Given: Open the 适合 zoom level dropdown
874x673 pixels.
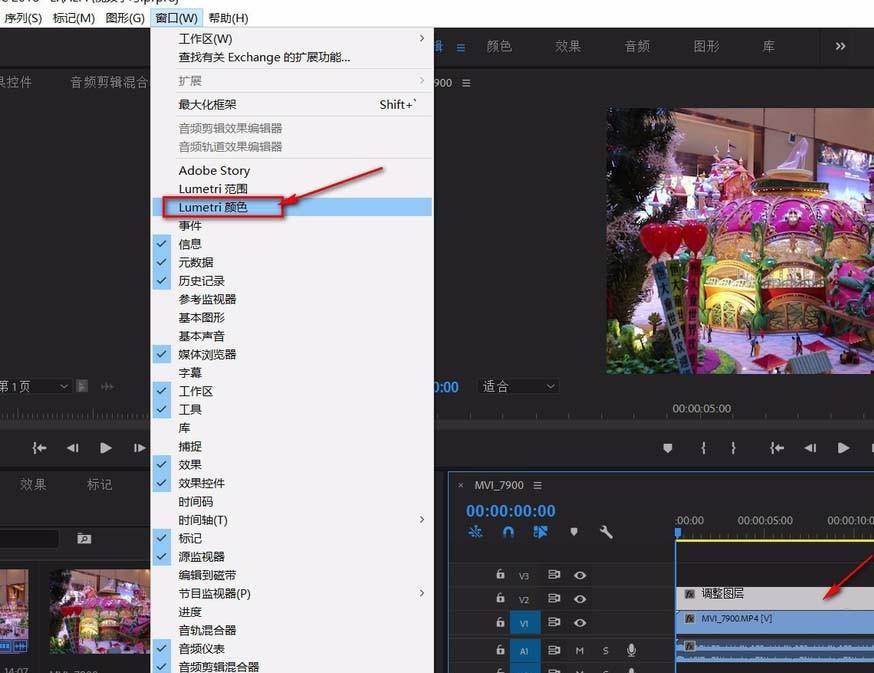Looking at the screenshot, I should (516, 386).
